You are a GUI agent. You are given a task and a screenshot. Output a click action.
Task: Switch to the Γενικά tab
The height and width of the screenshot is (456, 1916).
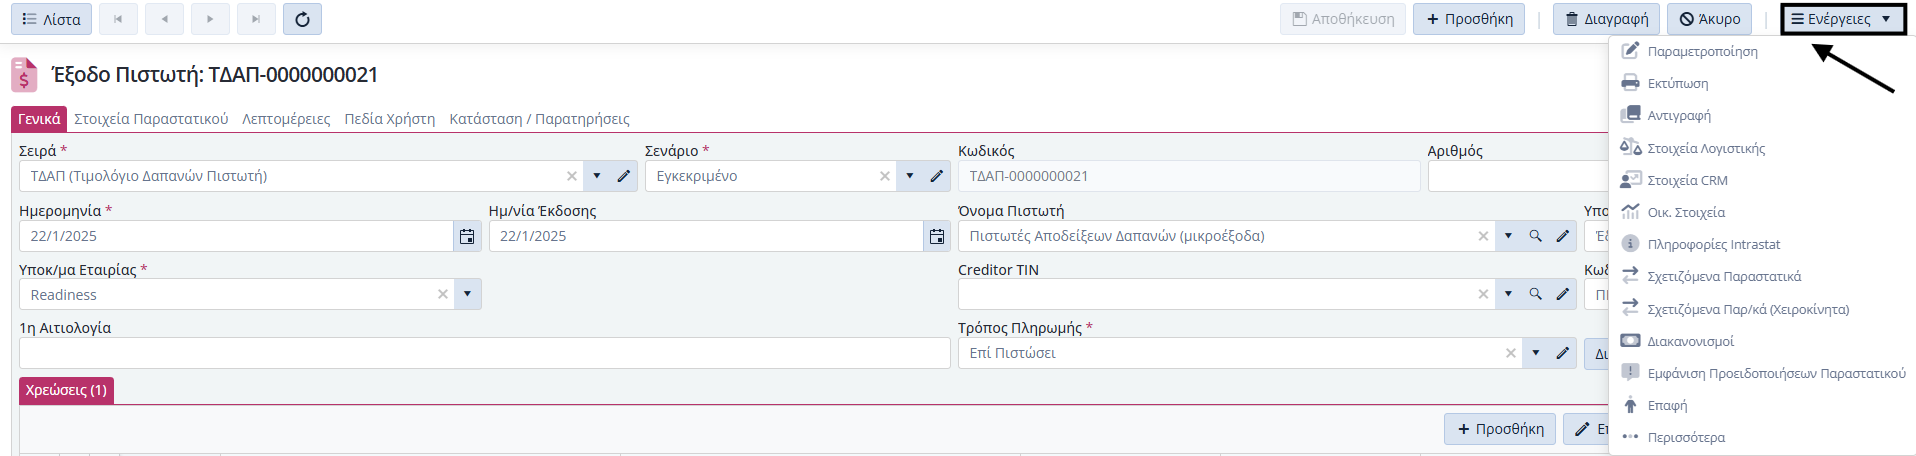[x=39, y=119]
